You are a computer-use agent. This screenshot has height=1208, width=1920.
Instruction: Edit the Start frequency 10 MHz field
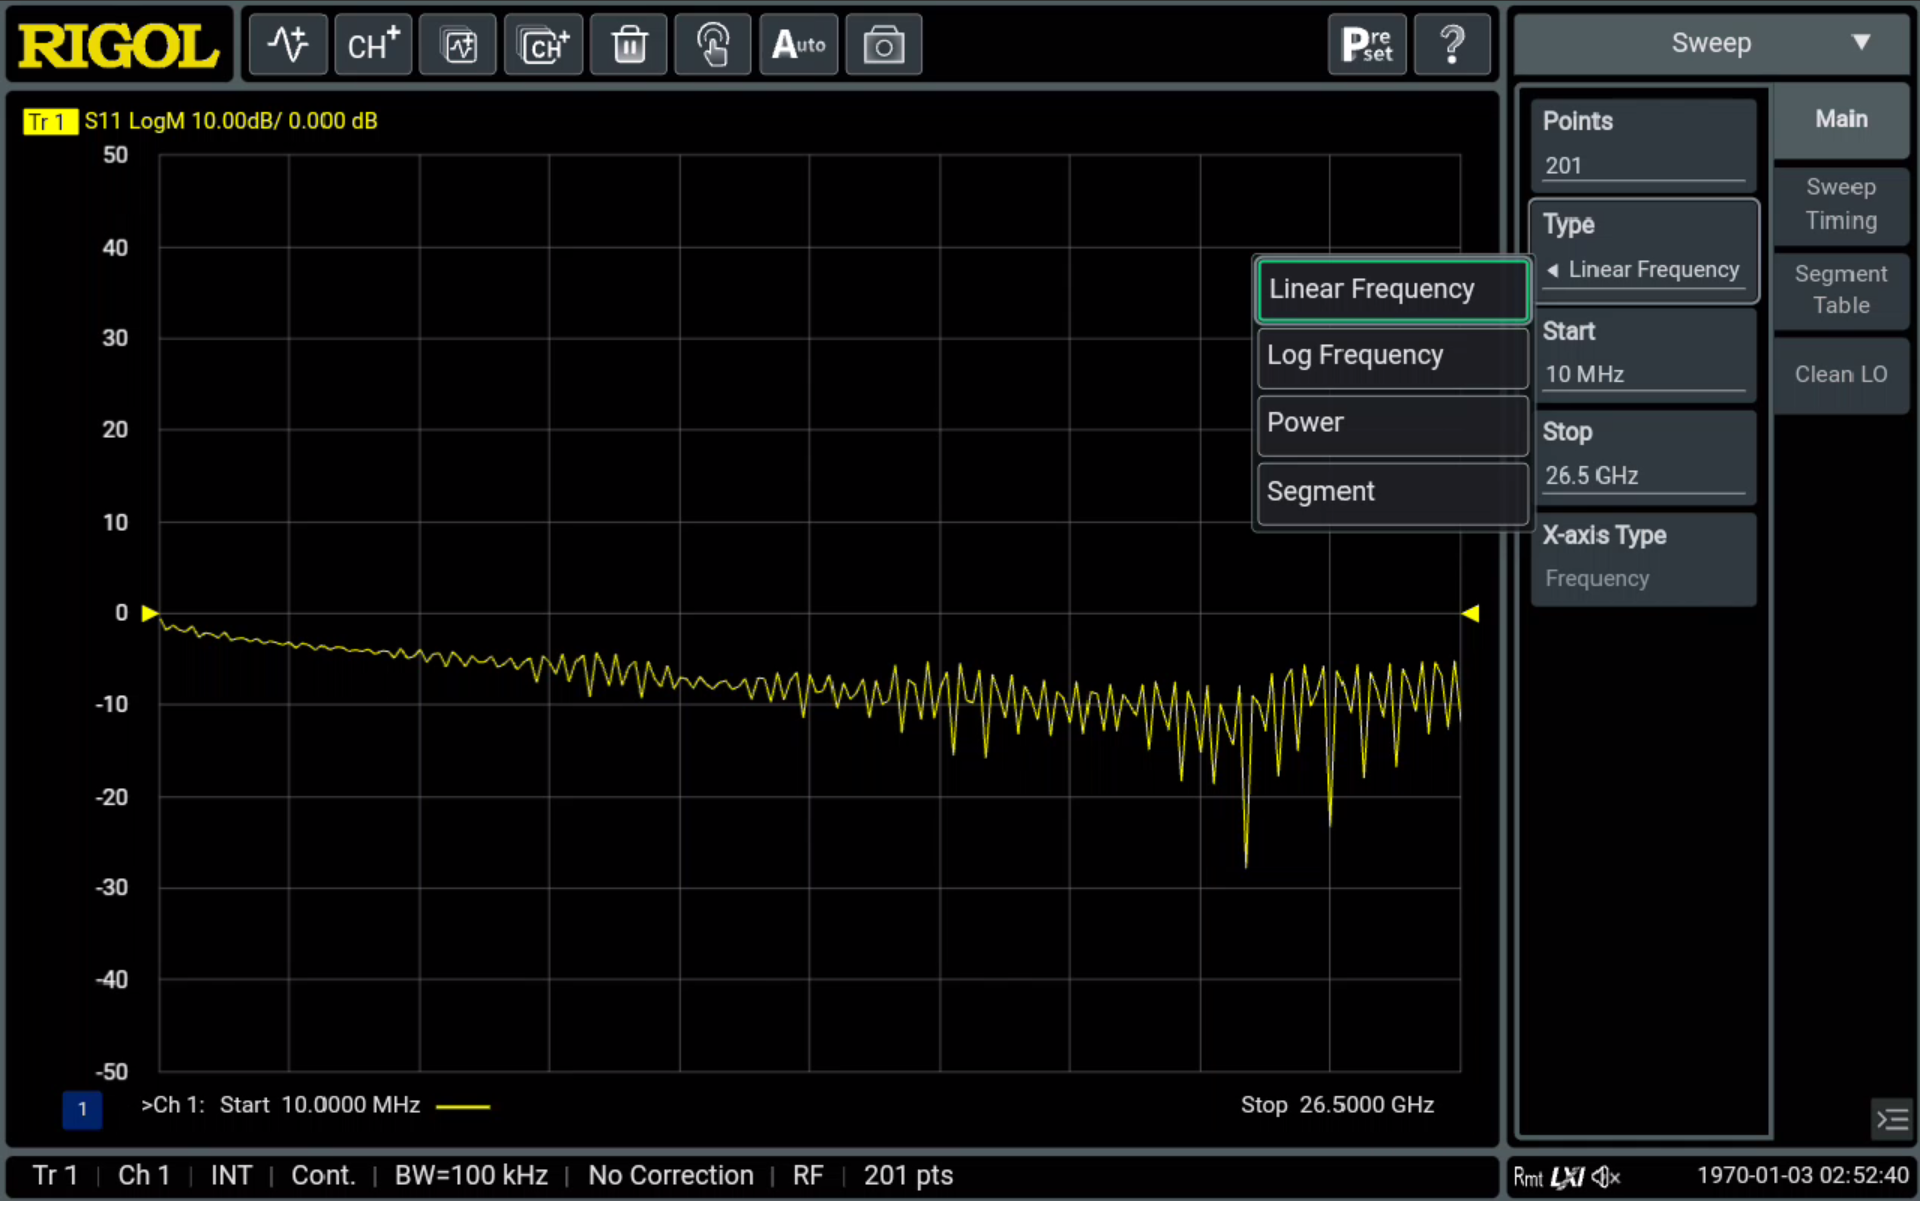click(x=1643, y=354)
